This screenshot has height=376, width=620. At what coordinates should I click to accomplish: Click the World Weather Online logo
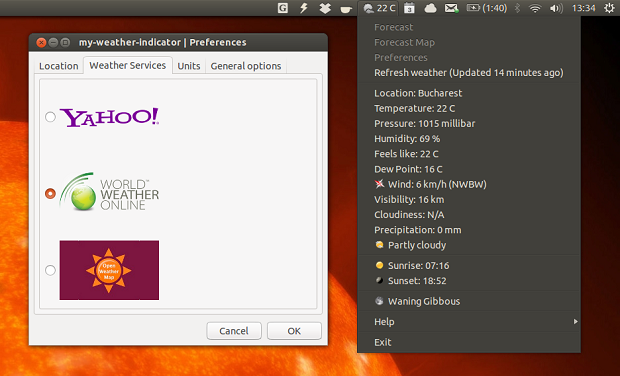click(x=109, y=191)
